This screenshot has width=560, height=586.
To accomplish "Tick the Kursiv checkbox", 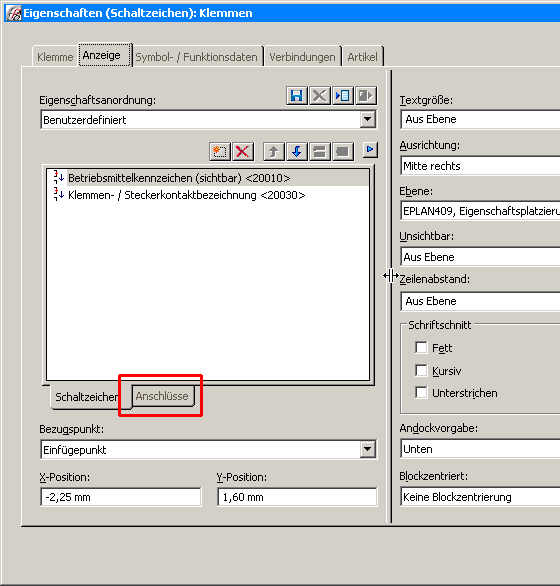I will [x=421, y=370].
